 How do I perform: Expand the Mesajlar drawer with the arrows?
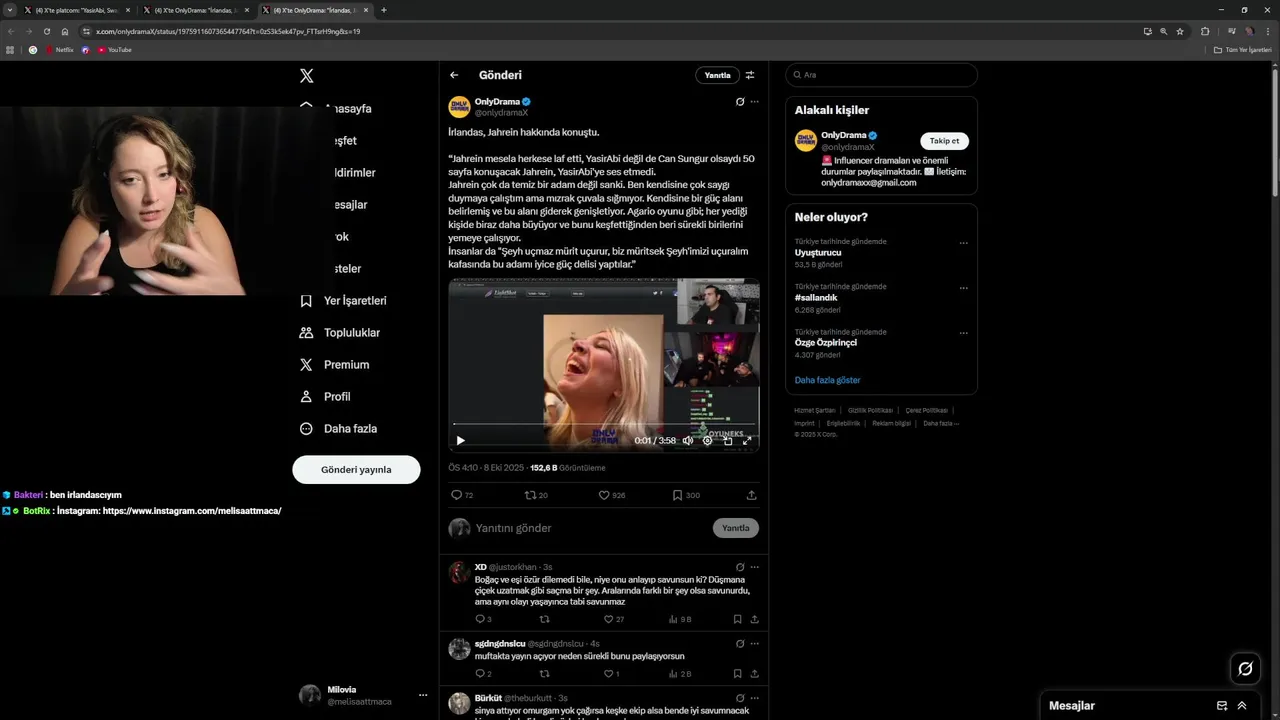(1242, 705)
